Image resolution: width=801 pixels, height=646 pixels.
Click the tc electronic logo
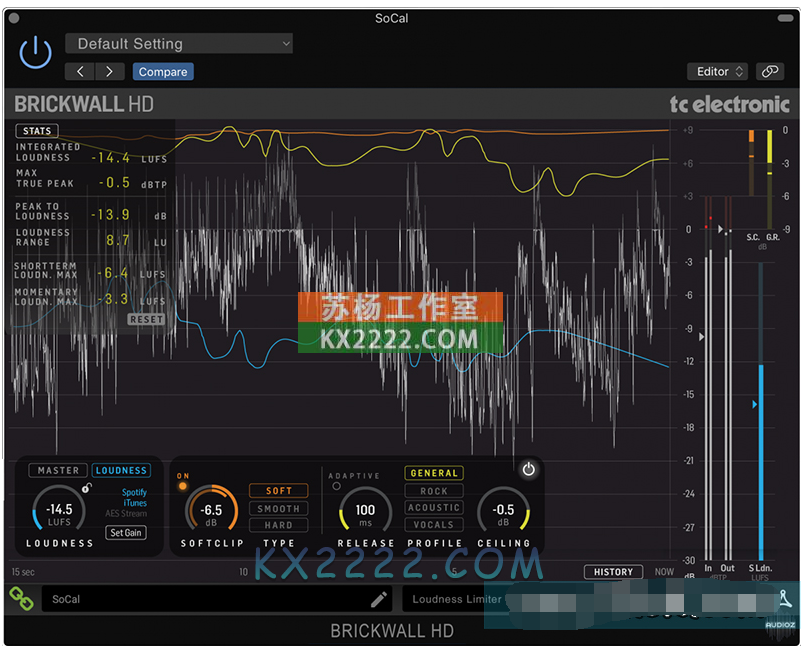click(x=729, y=104)
